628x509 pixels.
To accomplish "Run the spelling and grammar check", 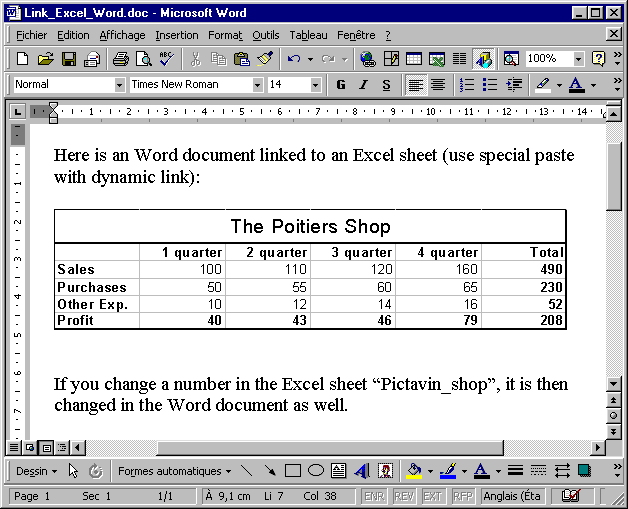I will (x=165, y=59).
